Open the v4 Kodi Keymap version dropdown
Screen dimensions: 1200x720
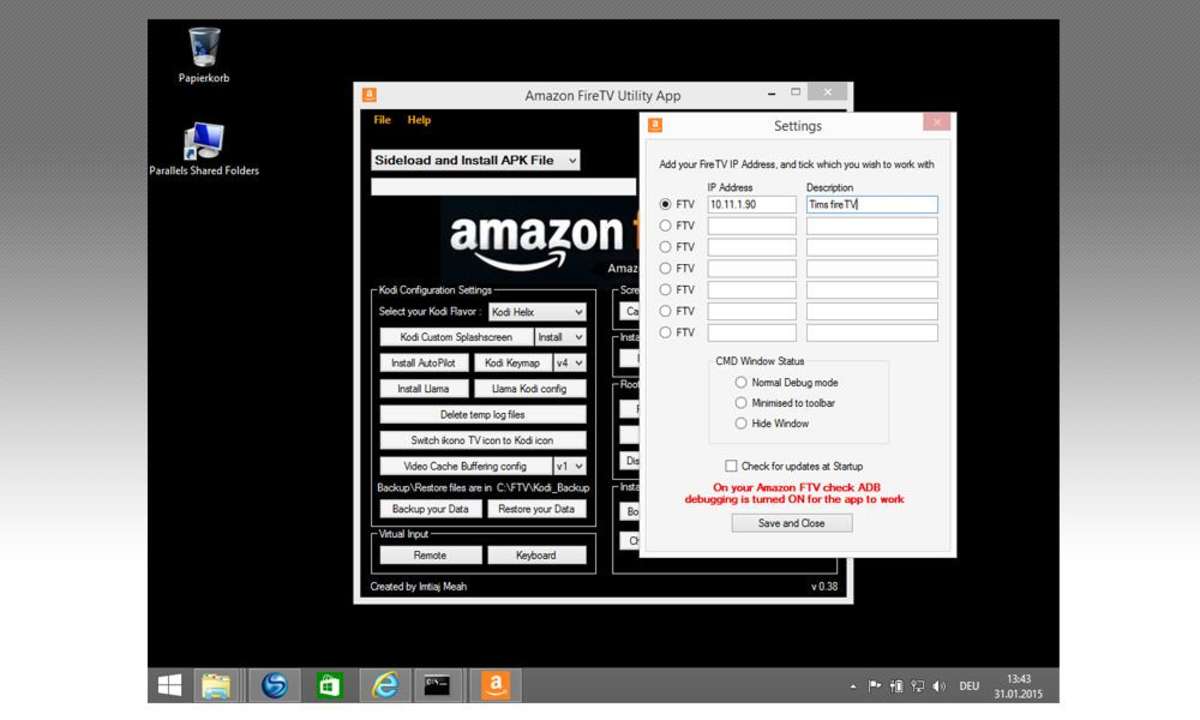pyautogui.click(x=569, y=363)
